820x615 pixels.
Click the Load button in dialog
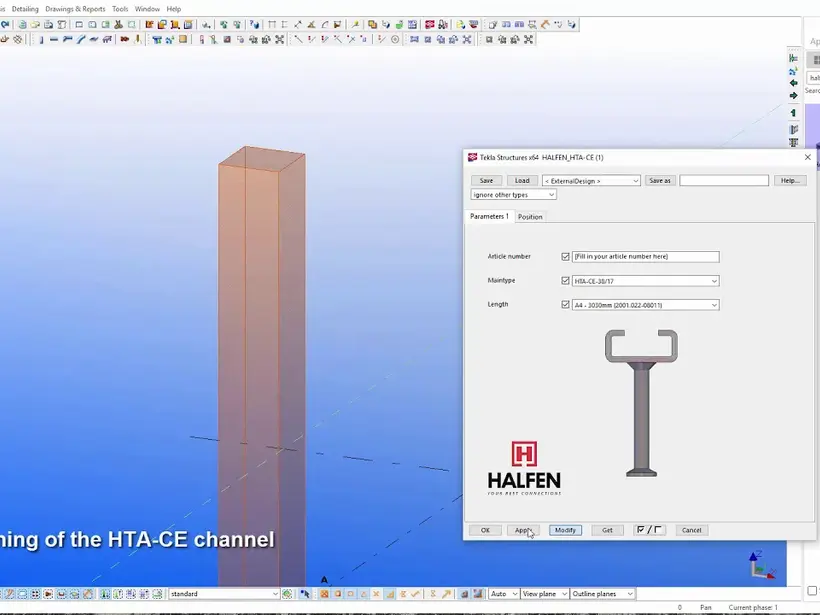[522, 180]
